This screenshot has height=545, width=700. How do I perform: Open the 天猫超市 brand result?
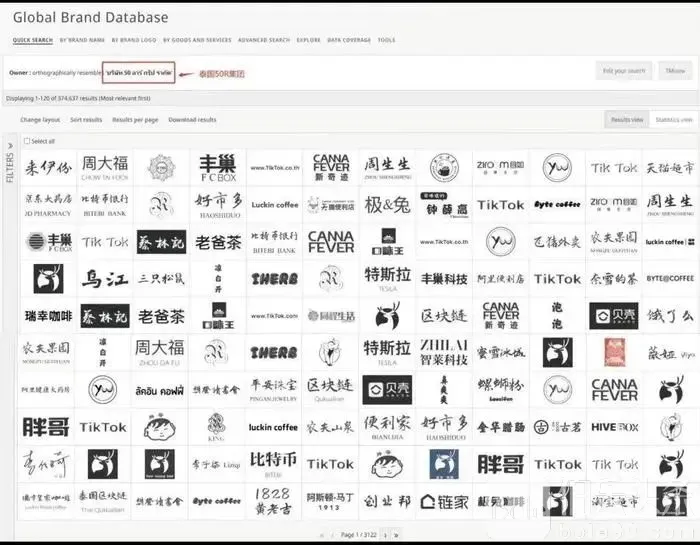[670, 168]
